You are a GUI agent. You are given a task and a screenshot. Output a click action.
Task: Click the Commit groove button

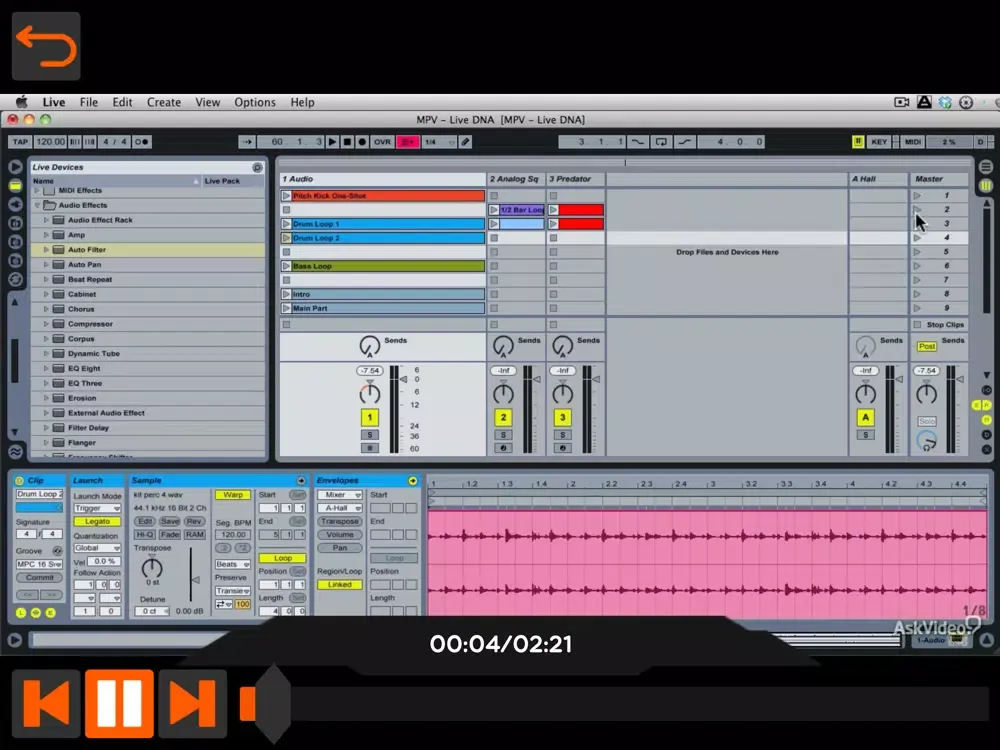click(39, 578)
